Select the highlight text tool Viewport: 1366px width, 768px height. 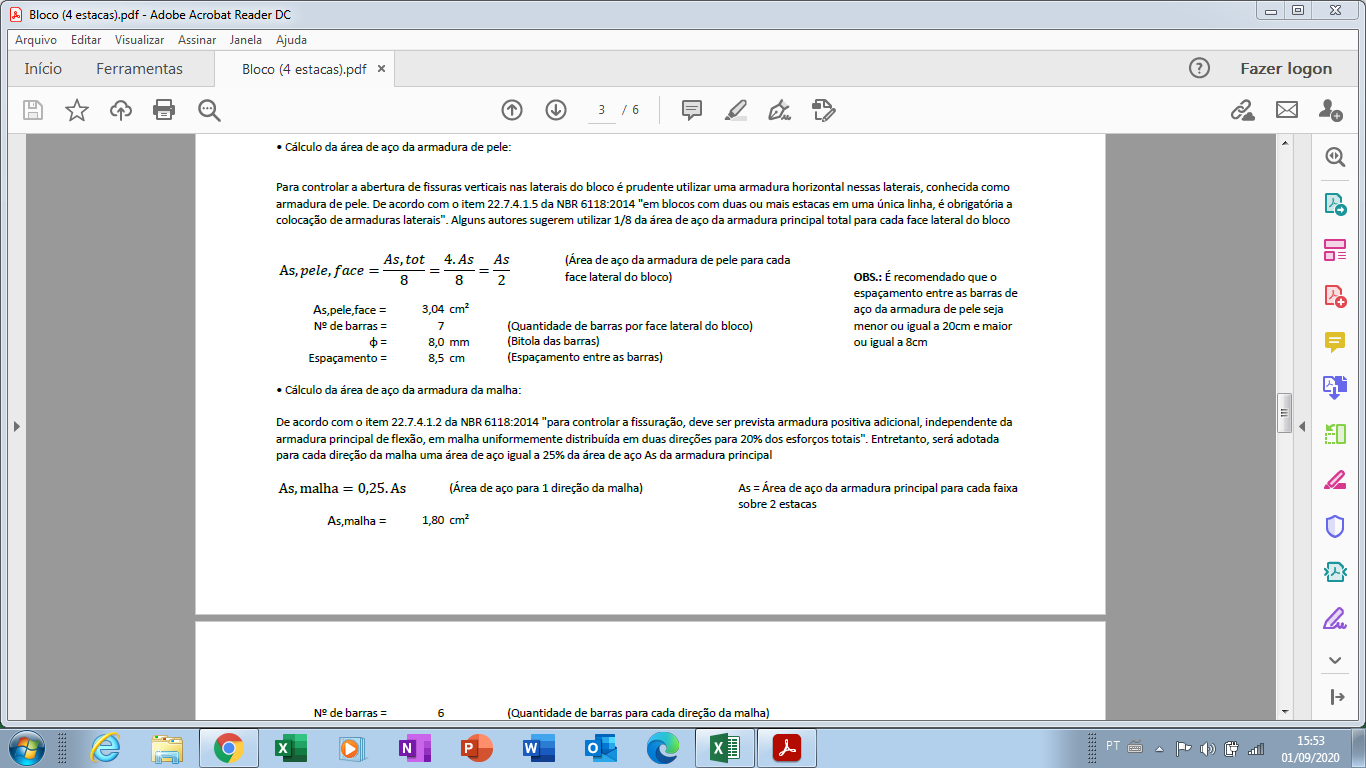(736, 110)
